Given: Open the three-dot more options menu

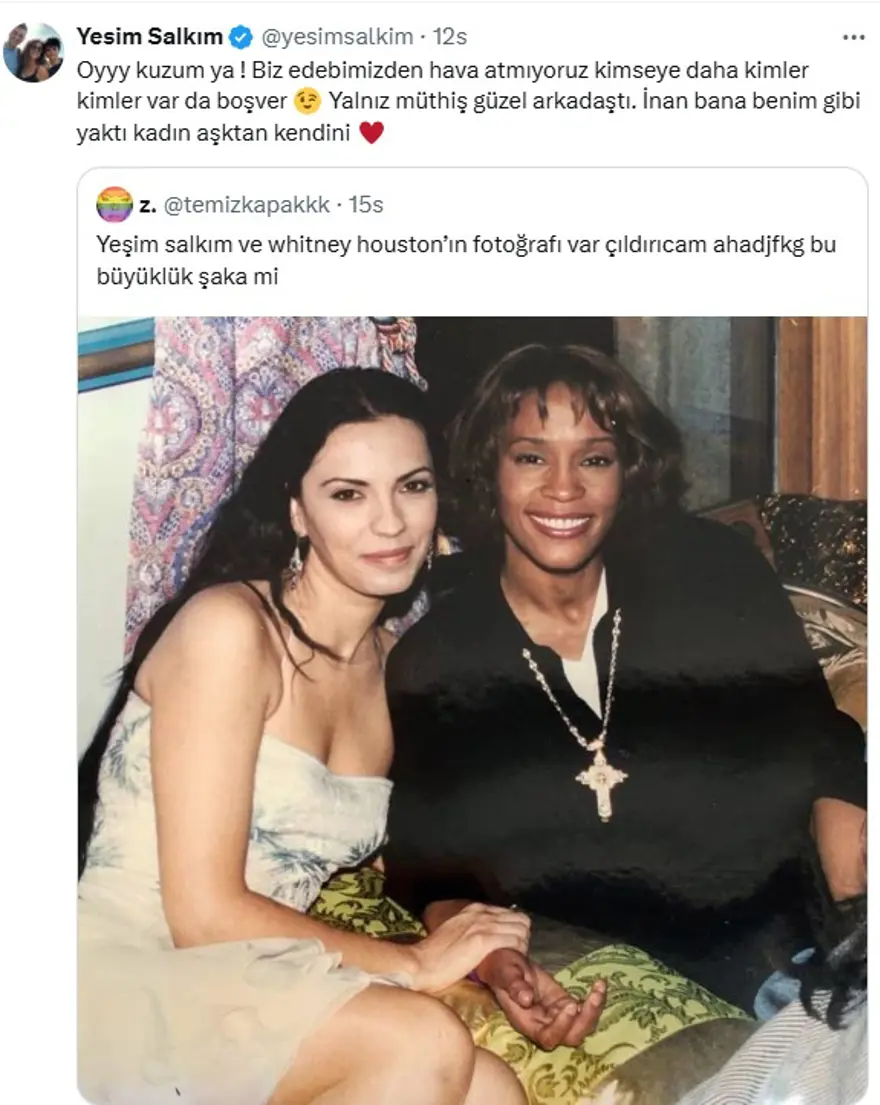Looking at the screenshot, I should 853,37.
